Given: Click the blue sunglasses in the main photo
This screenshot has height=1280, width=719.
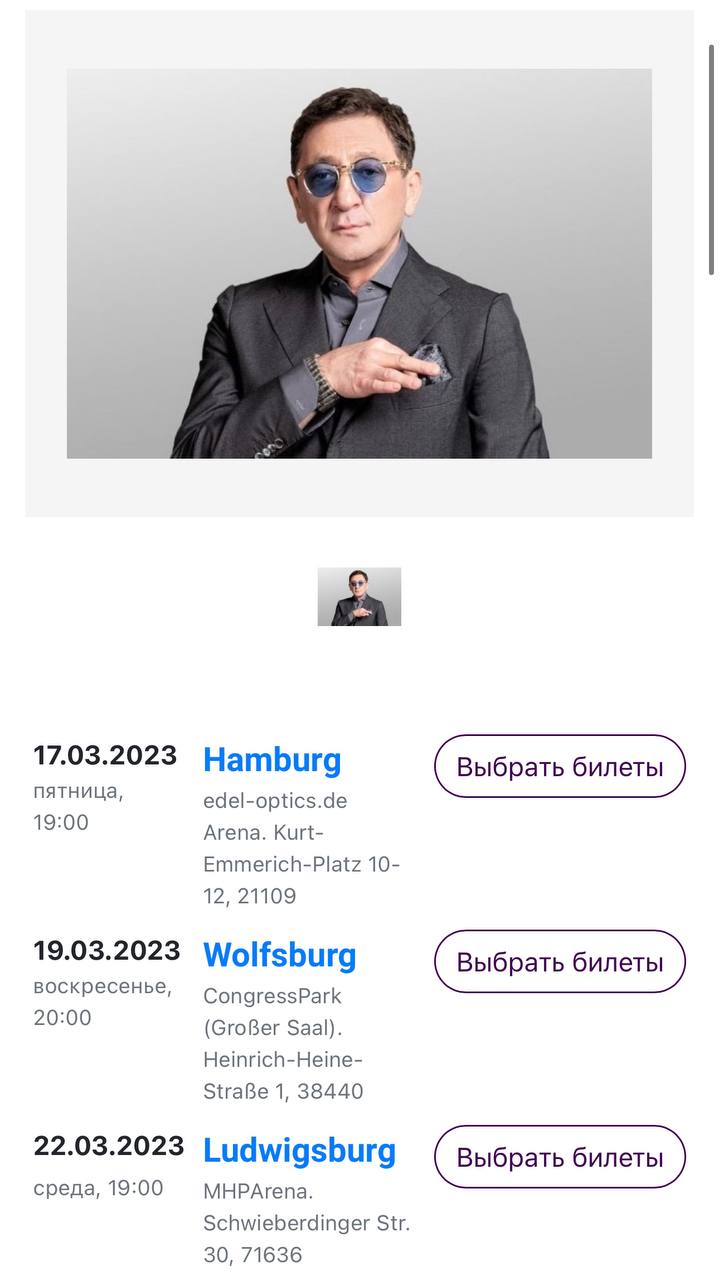Looking at the screenshot, I should (x=350, y=179).
